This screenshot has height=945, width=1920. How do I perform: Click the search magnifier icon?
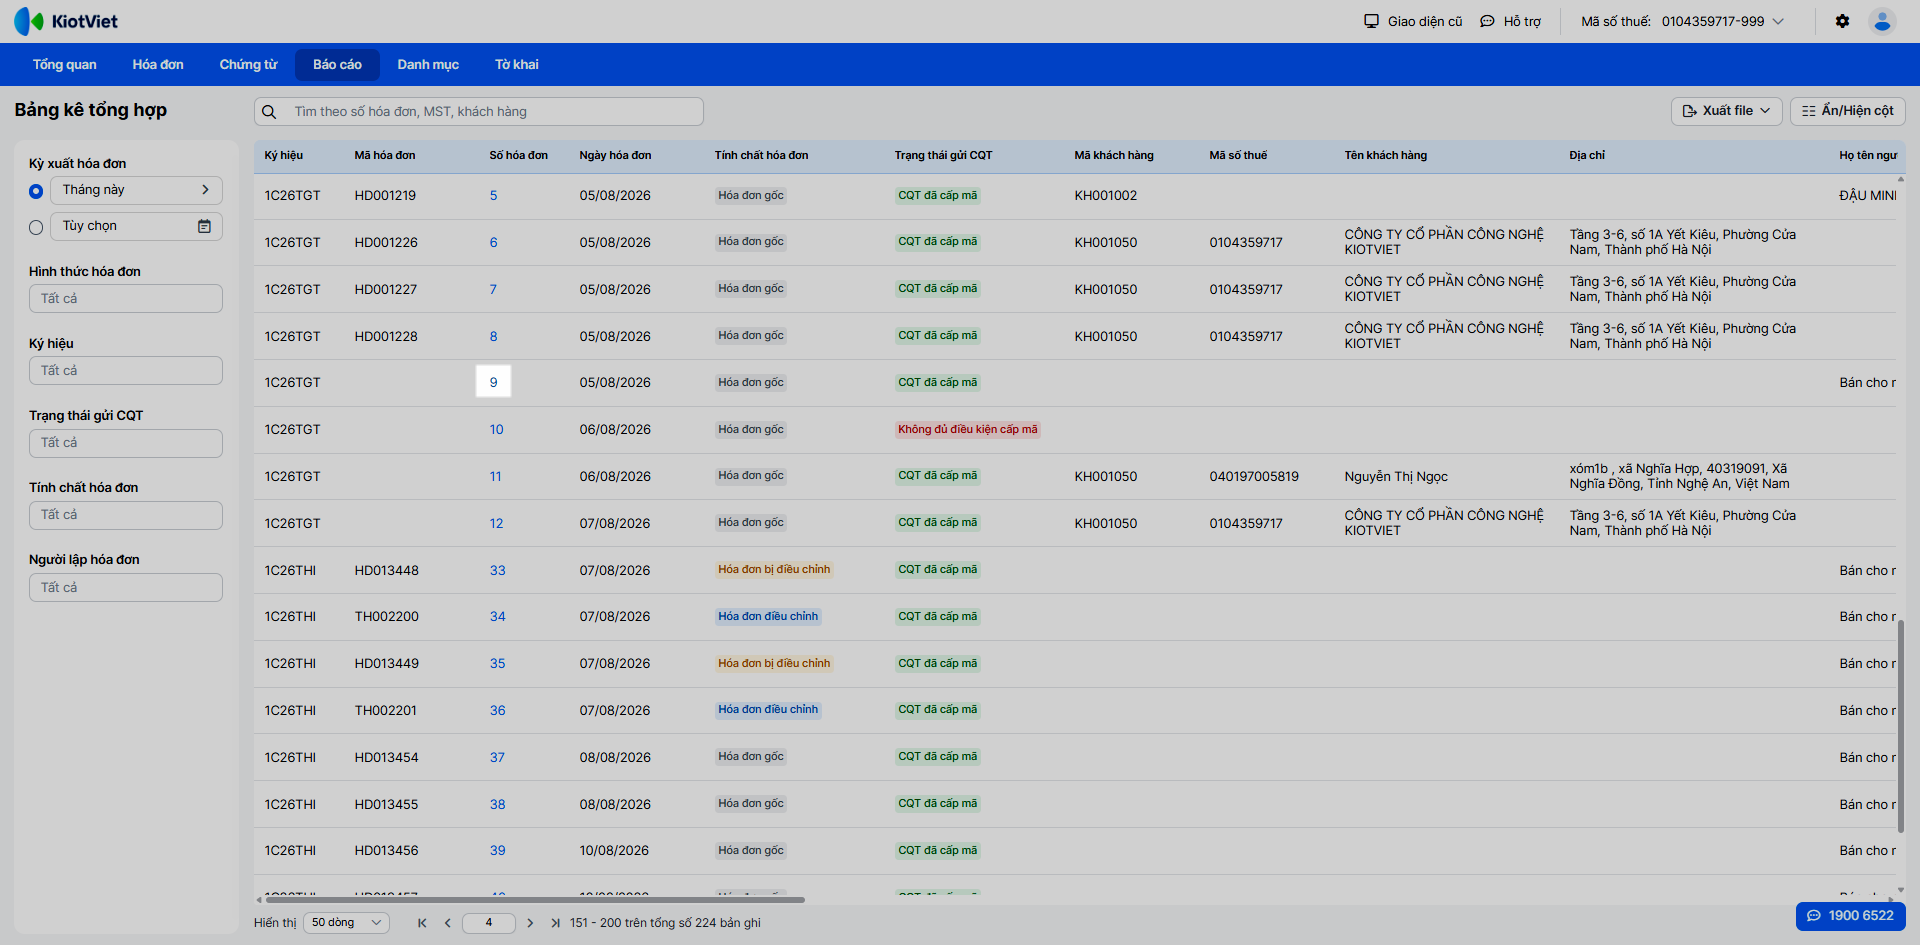tap(269, 112)
